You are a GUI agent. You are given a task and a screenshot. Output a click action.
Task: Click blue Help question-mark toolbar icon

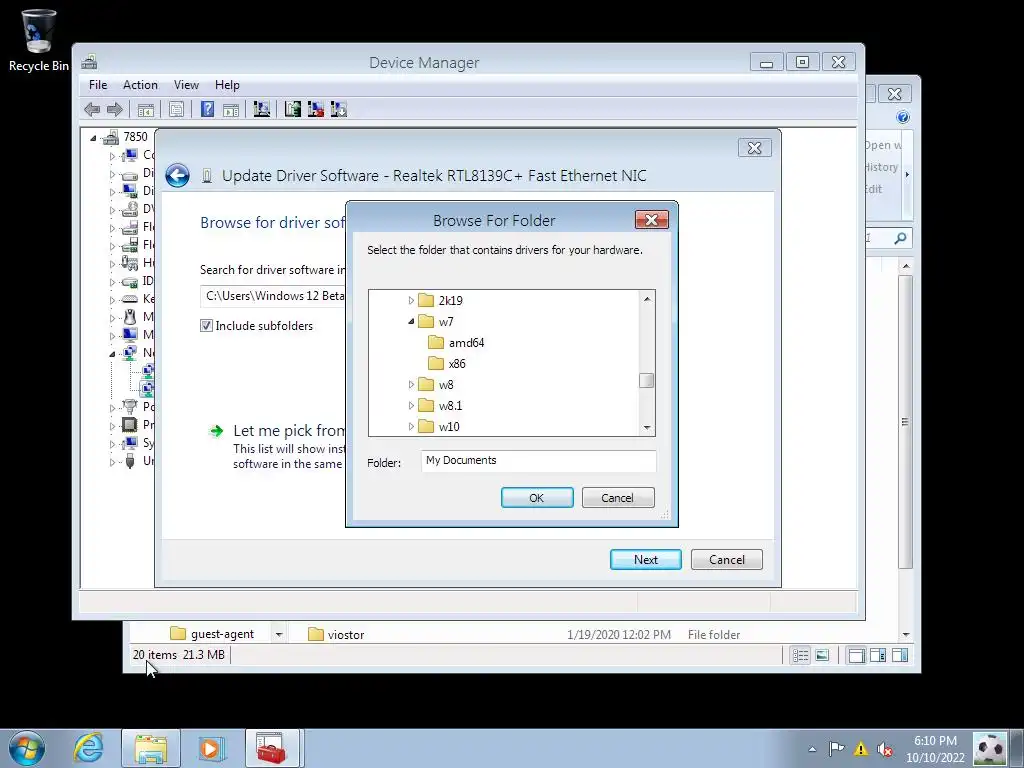tap(208, 110)
